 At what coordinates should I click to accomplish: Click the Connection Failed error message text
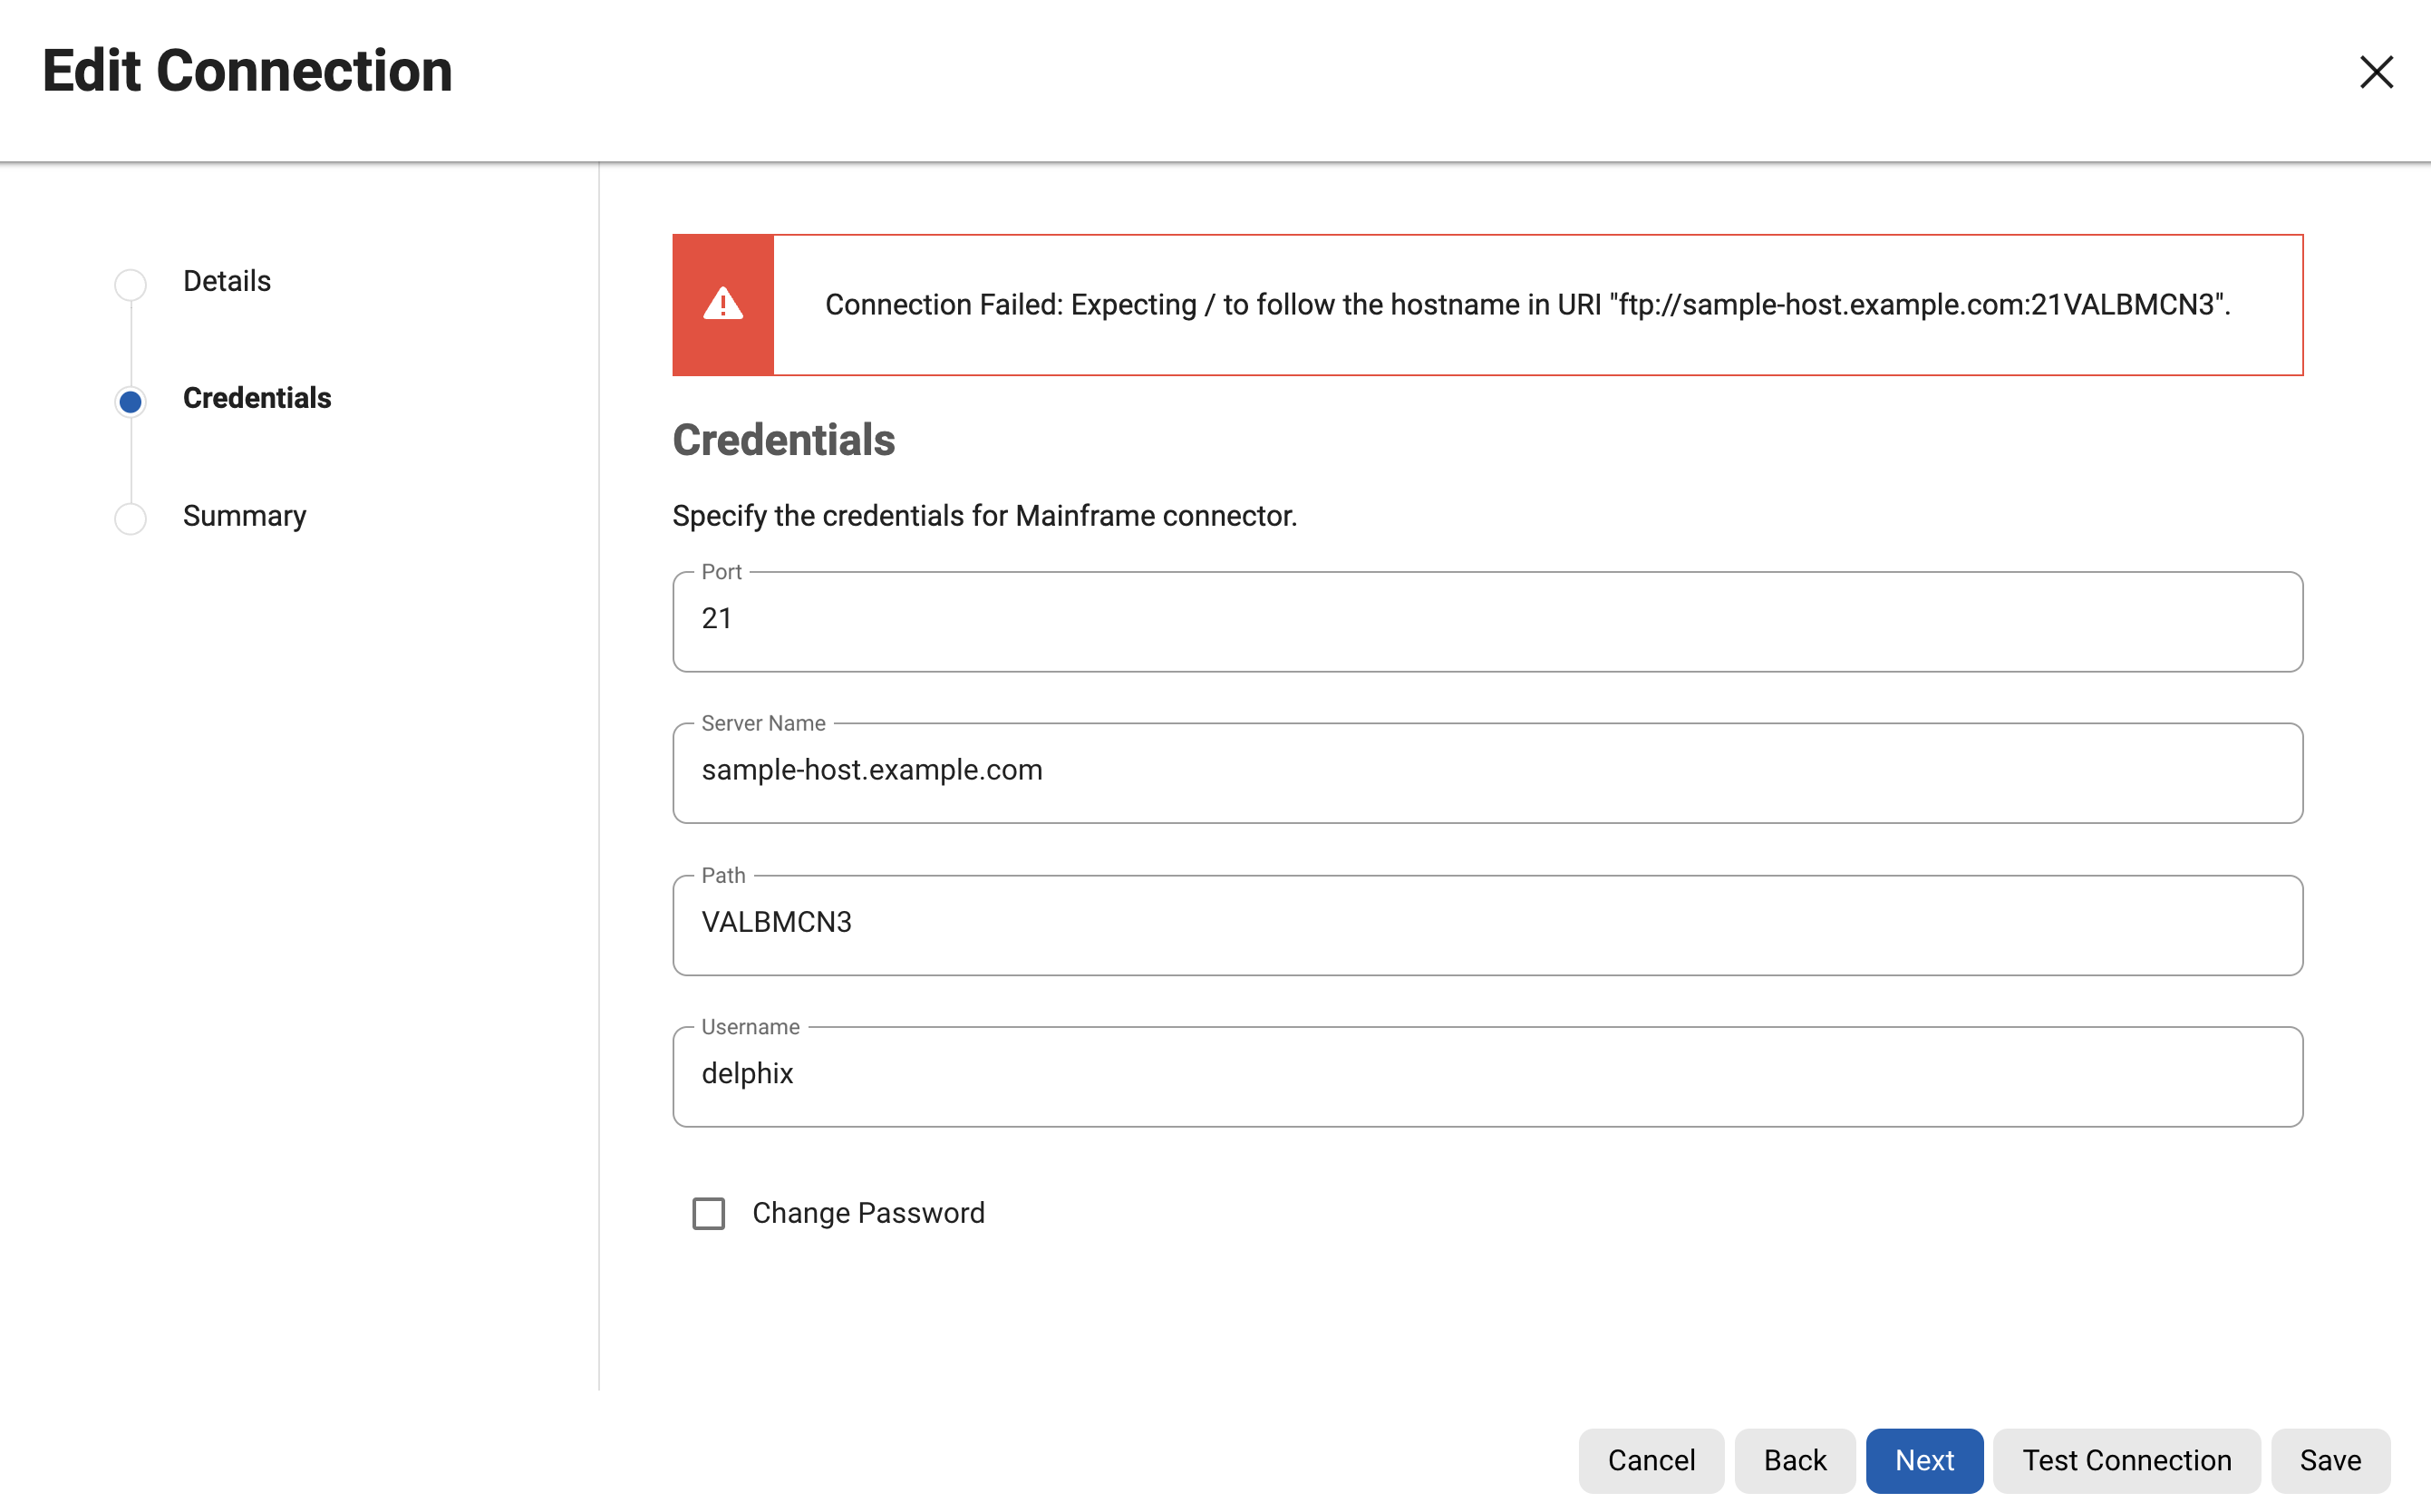(x=1526, y=305)
